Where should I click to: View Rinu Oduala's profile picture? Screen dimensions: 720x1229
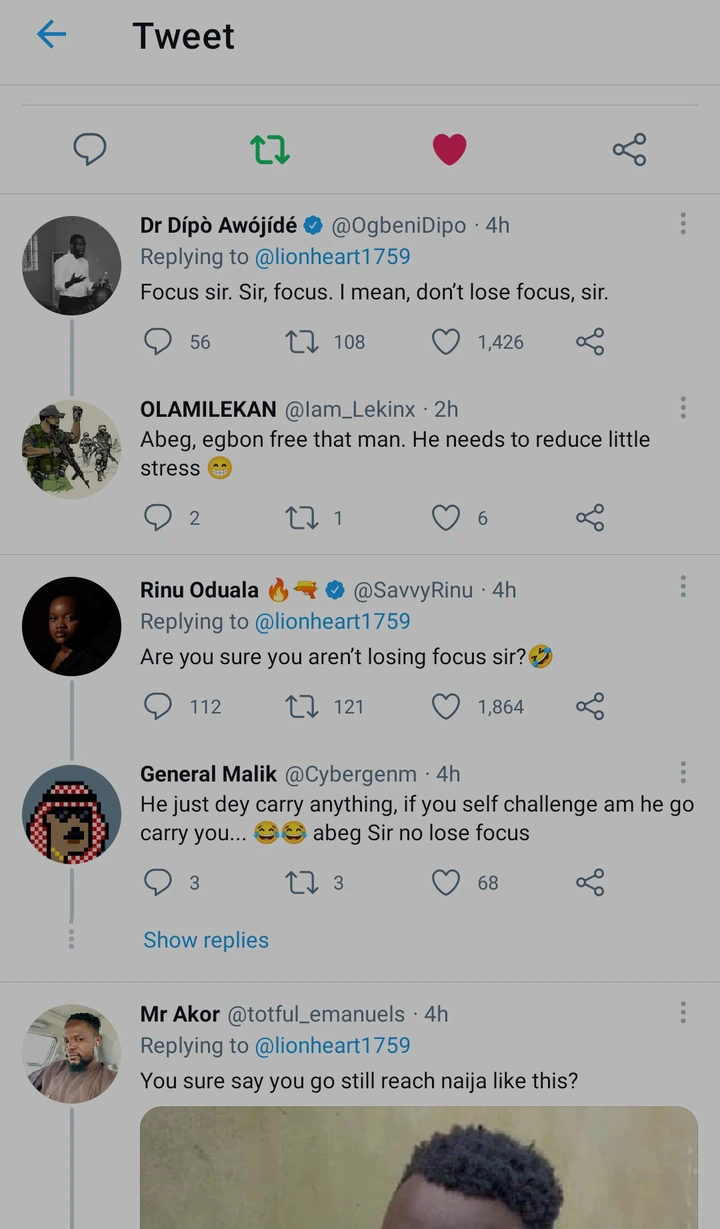(72, 626)
